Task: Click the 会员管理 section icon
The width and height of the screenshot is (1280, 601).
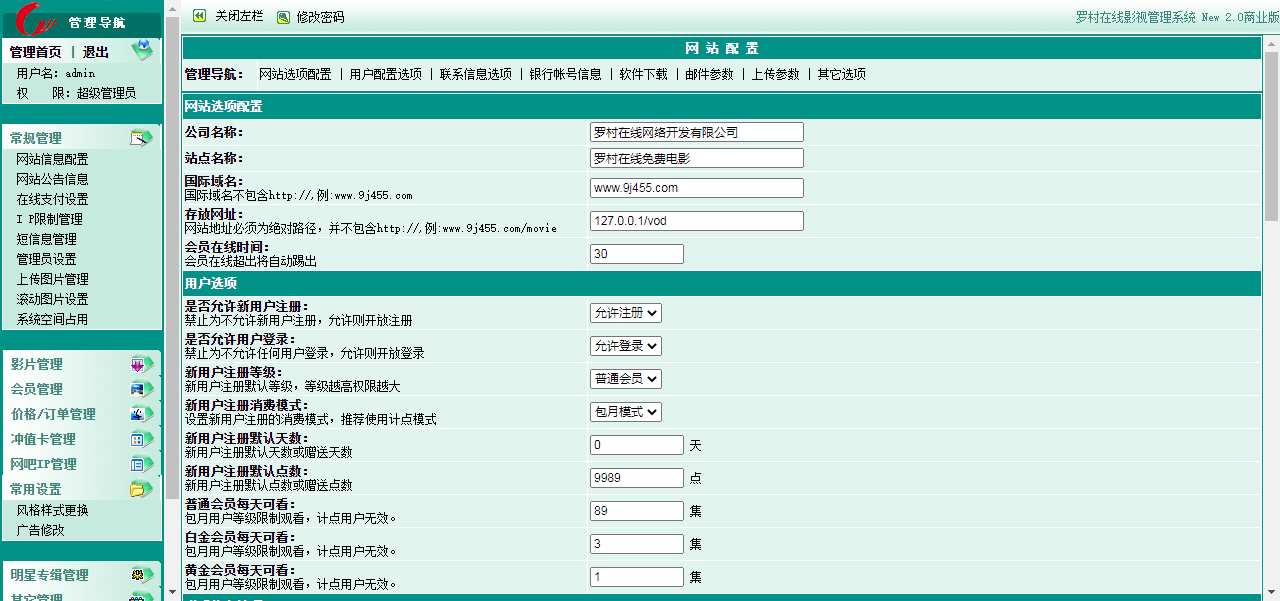Action: 142,389
